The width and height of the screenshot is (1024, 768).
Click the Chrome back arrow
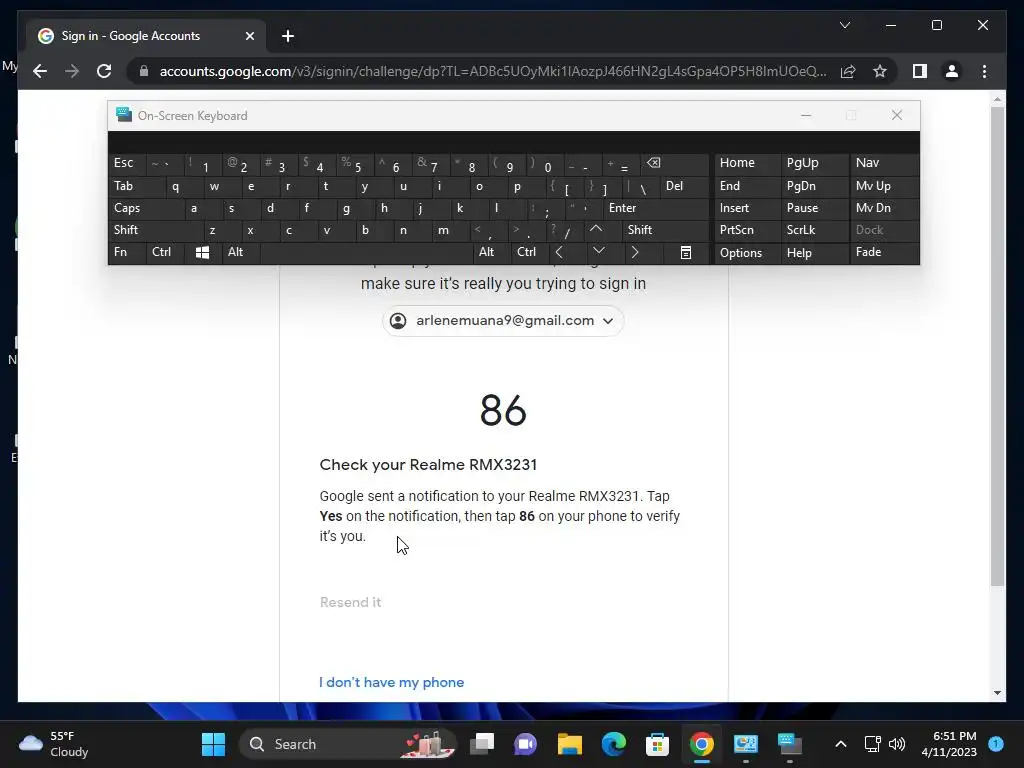click(40, 71)
